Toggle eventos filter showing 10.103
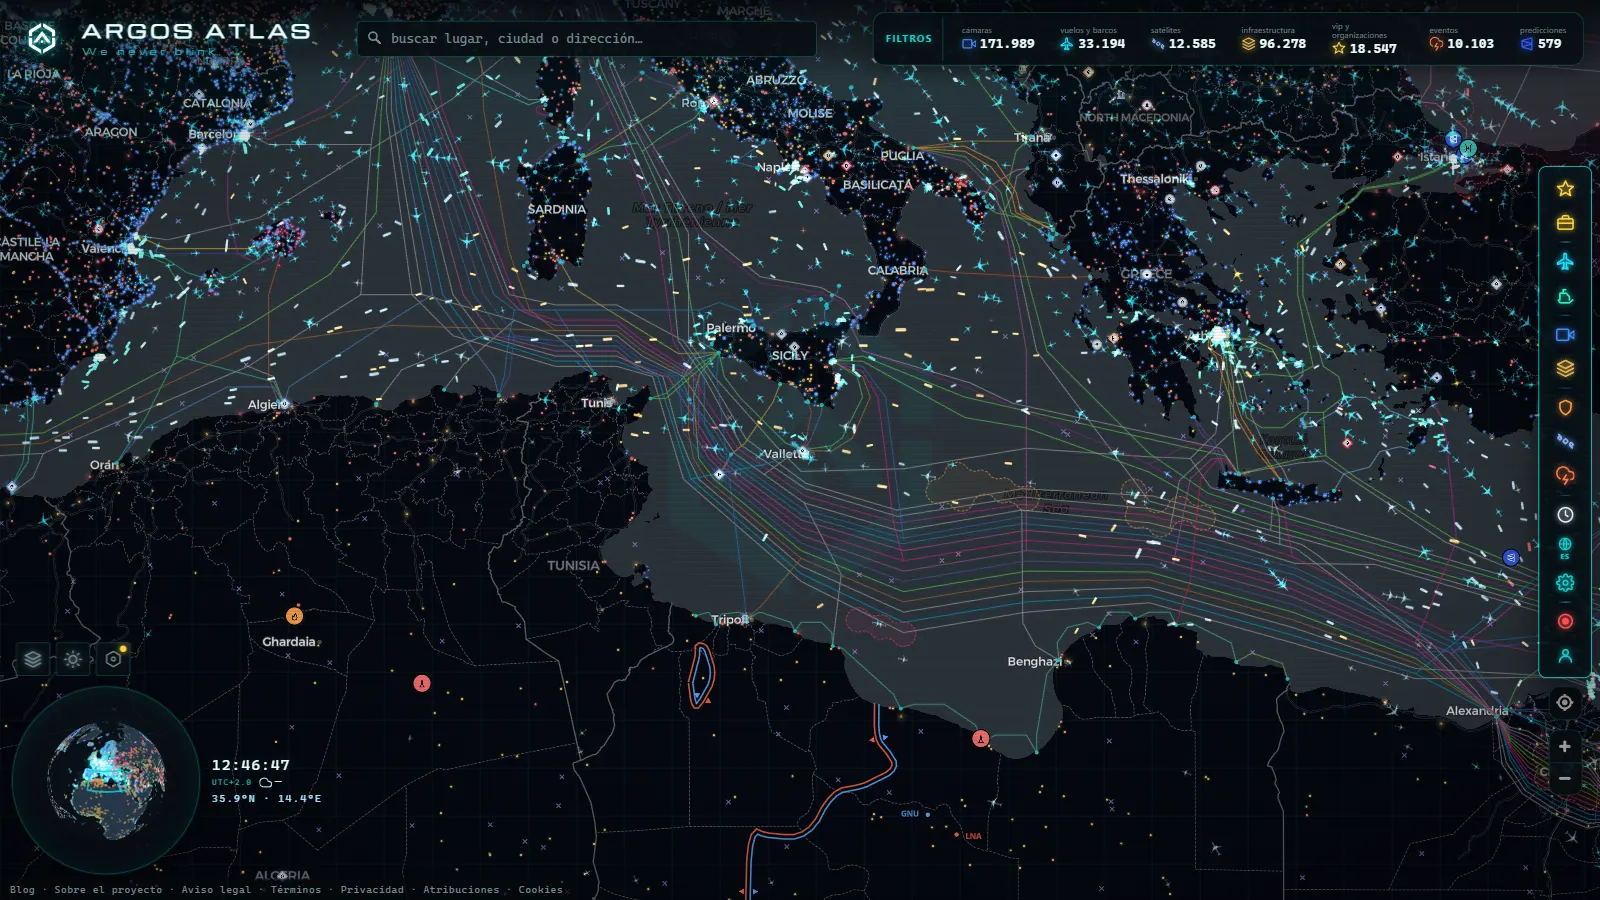The image size is (1600, 900). [1461, 39]
